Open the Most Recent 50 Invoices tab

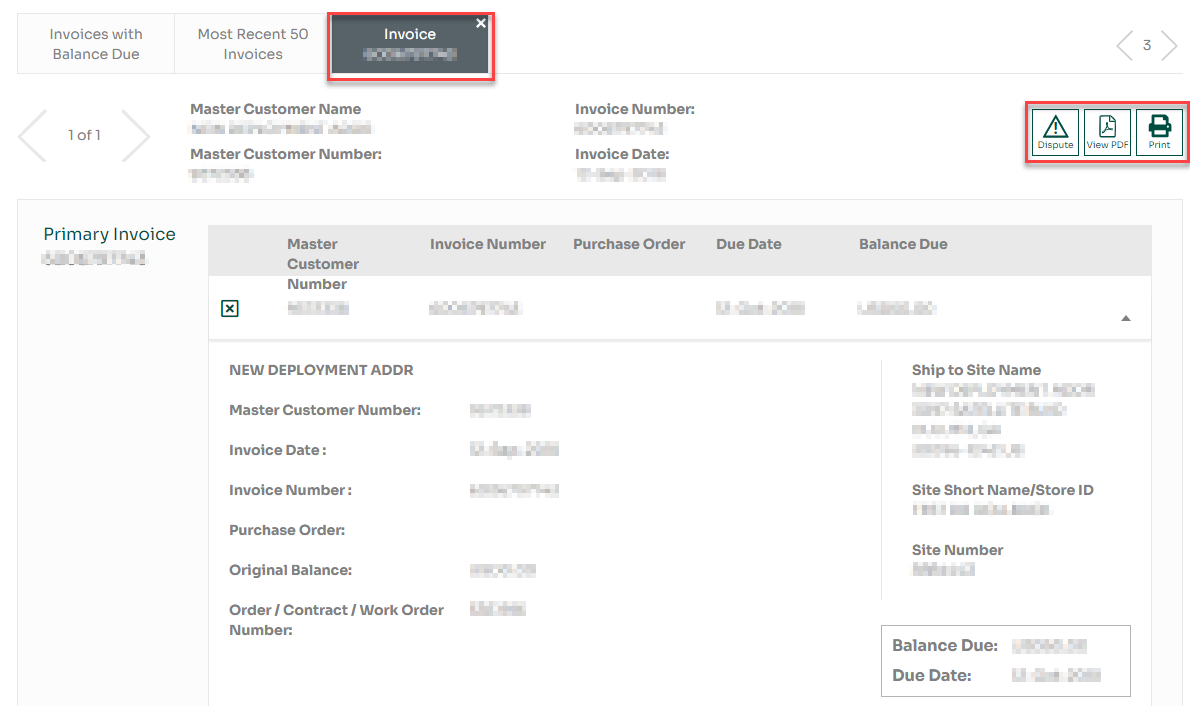251,43
